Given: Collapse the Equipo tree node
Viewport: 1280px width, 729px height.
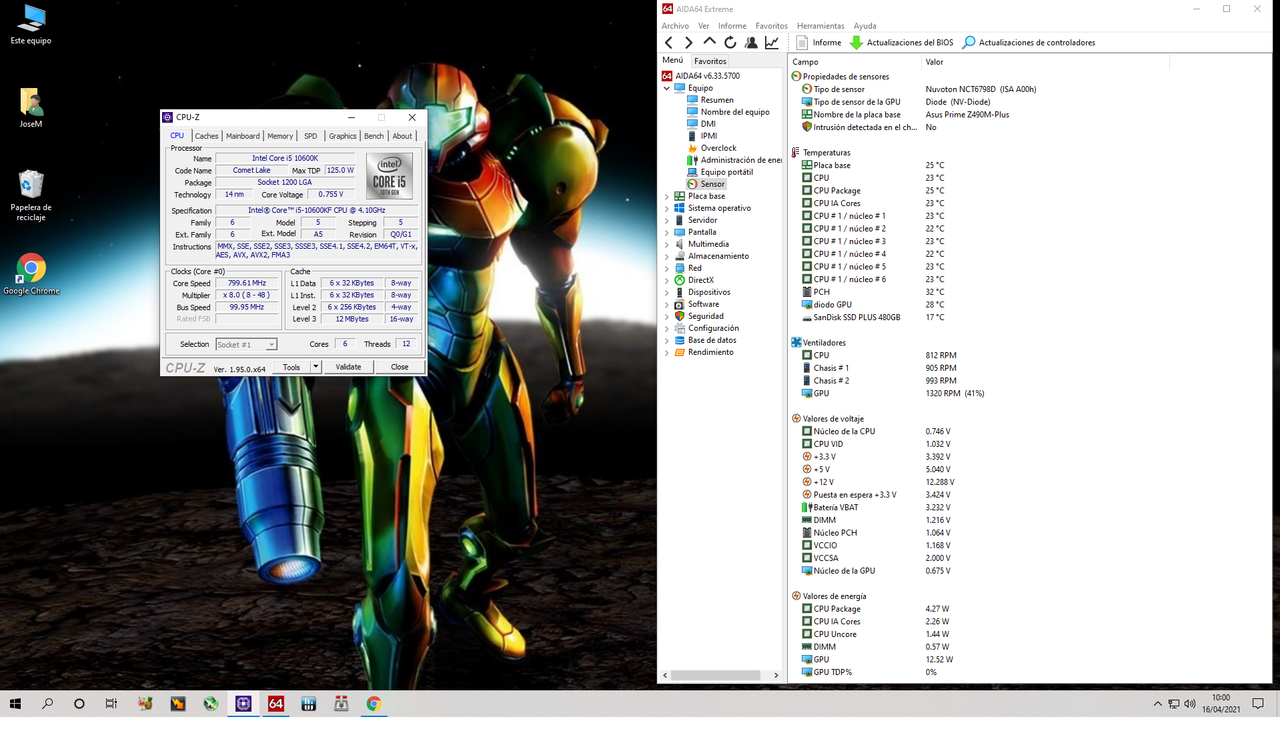Looking at the screenshot, I should 667,88.
